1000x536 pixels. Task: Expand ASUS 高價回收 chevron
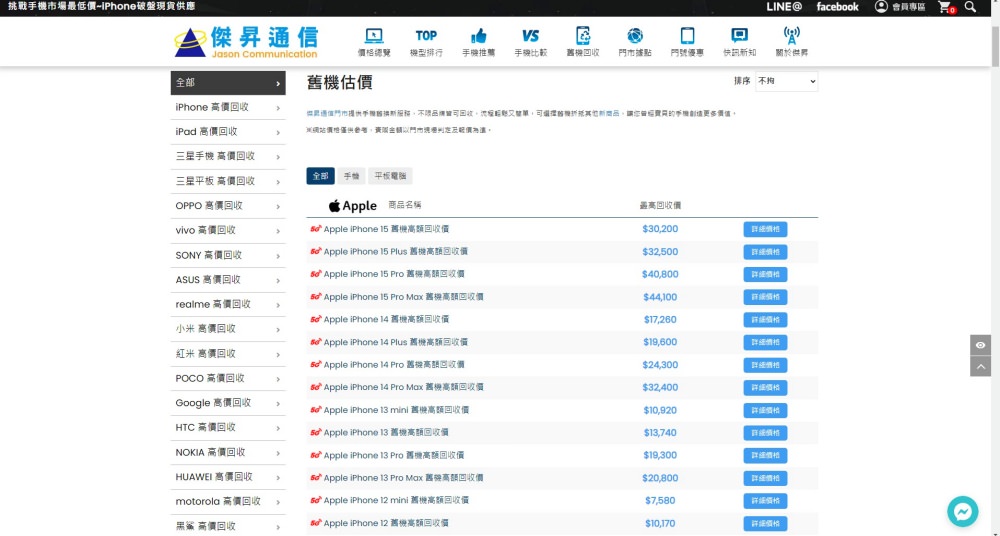278,280
